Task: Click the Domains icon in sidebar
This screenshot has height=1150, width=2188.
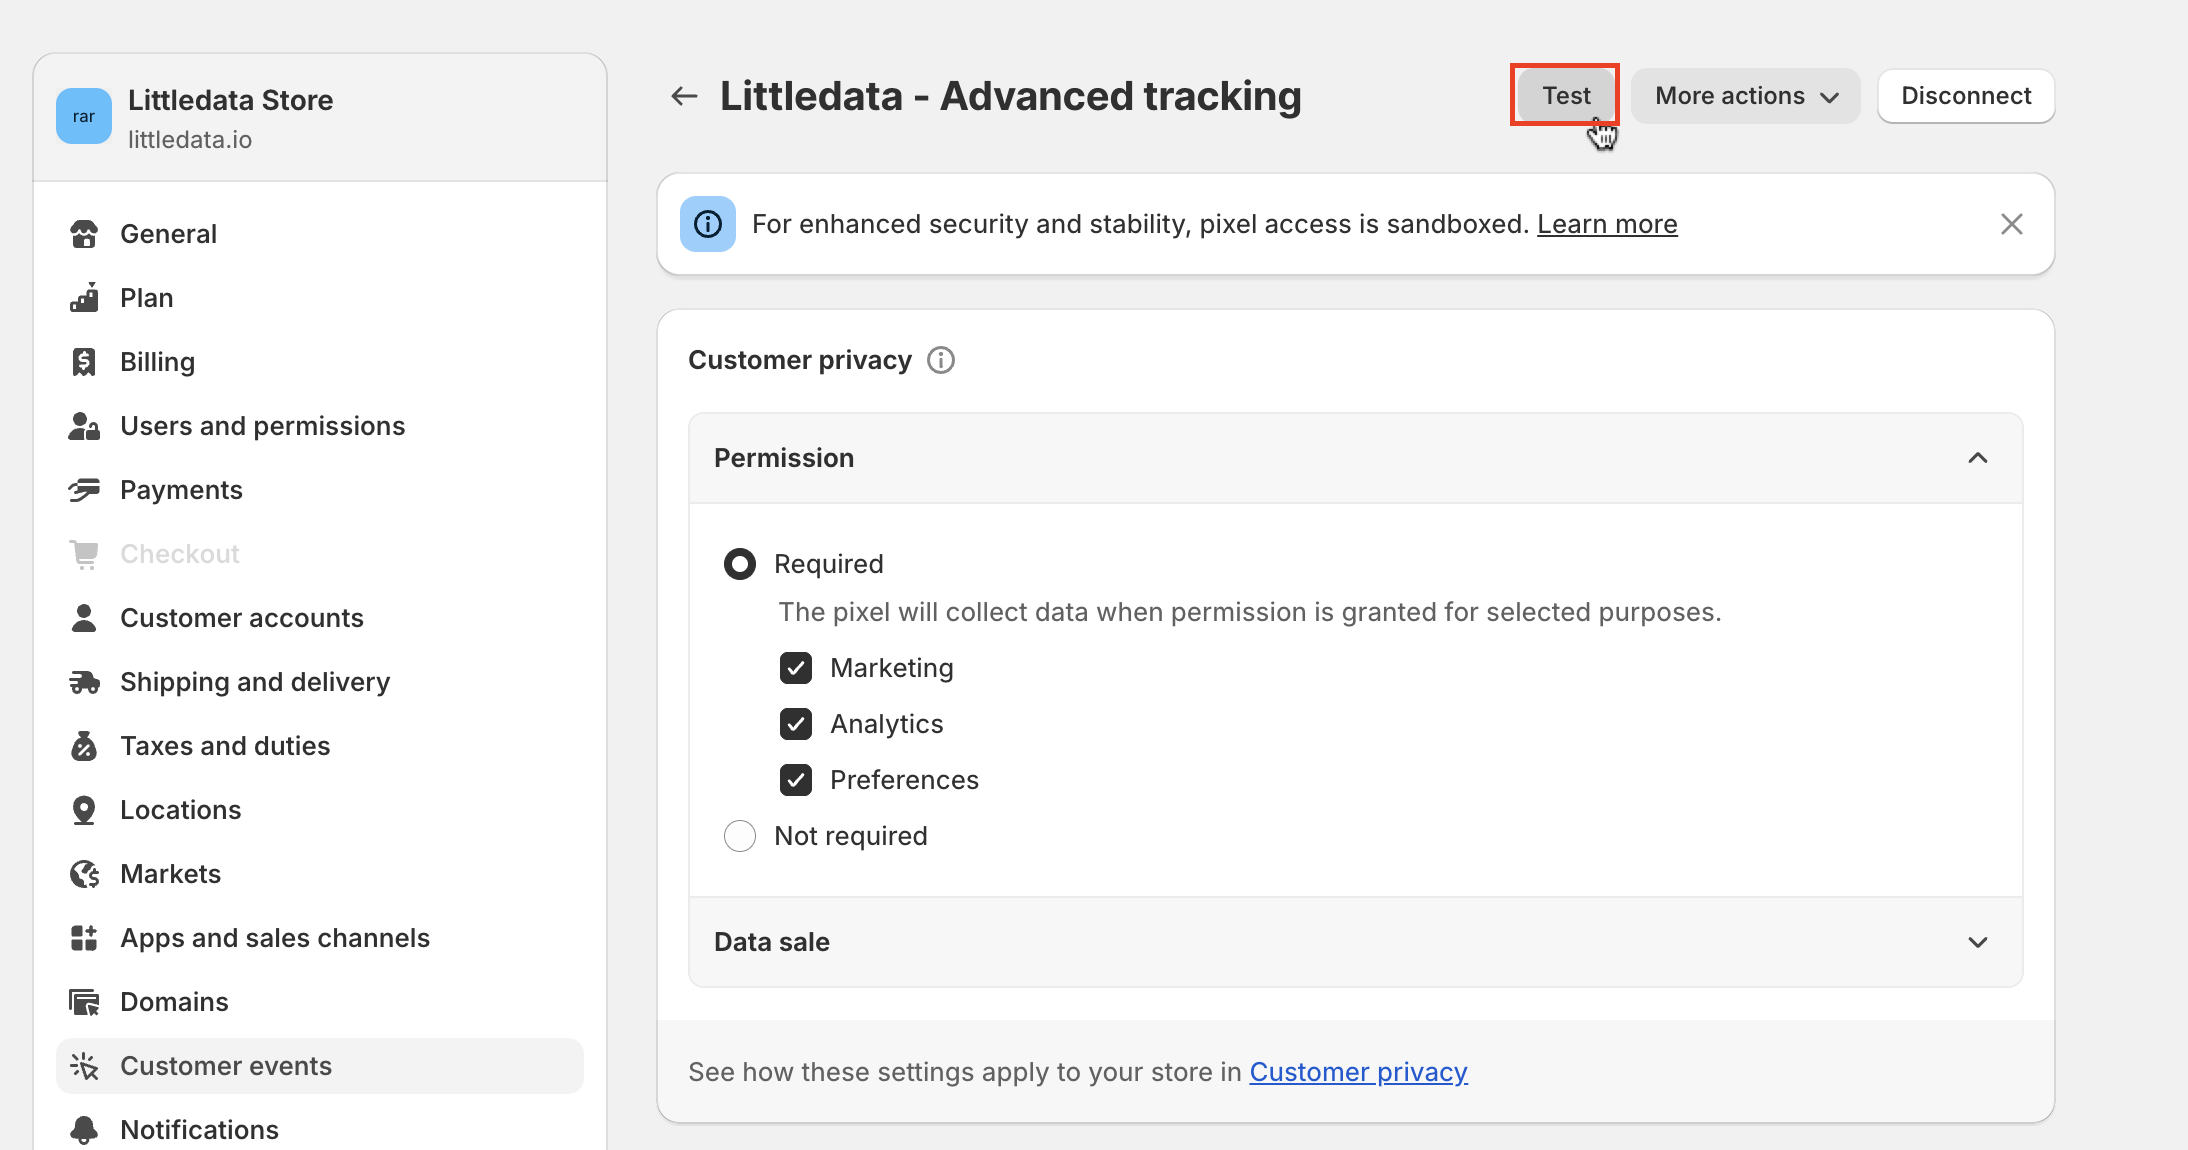Action: [x=84, y=1002]
